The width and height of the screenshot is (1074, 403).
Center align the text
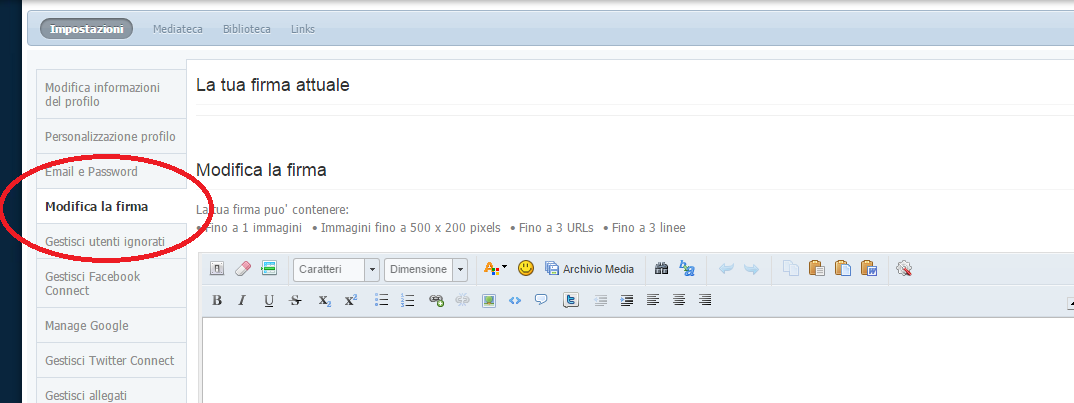[x=679, y=300]
